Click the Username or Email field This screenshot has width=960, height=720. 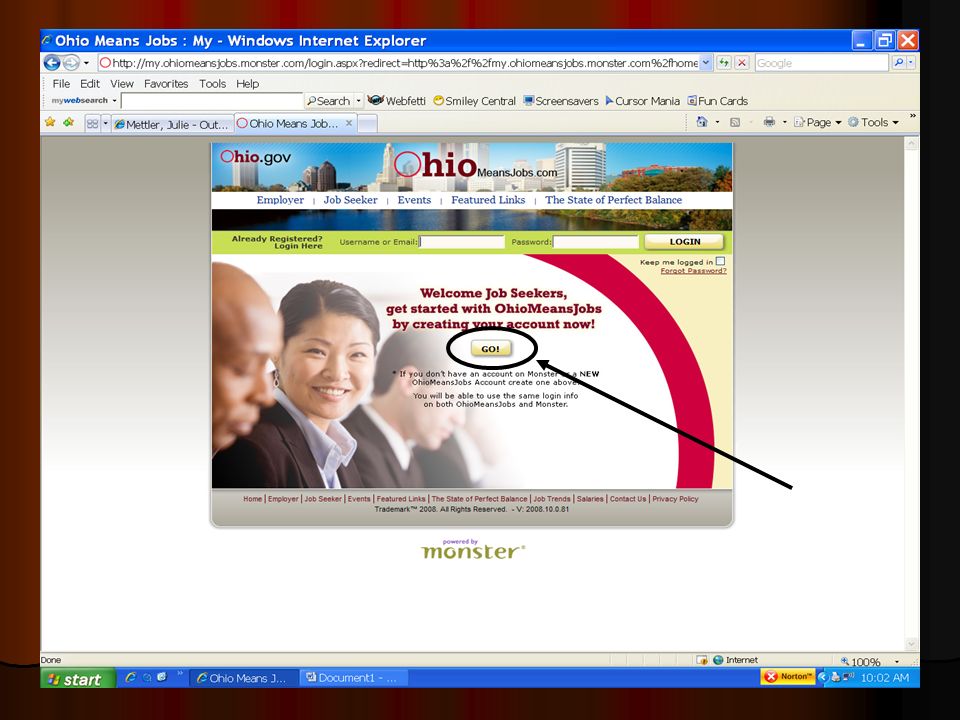tap(462, 242)
